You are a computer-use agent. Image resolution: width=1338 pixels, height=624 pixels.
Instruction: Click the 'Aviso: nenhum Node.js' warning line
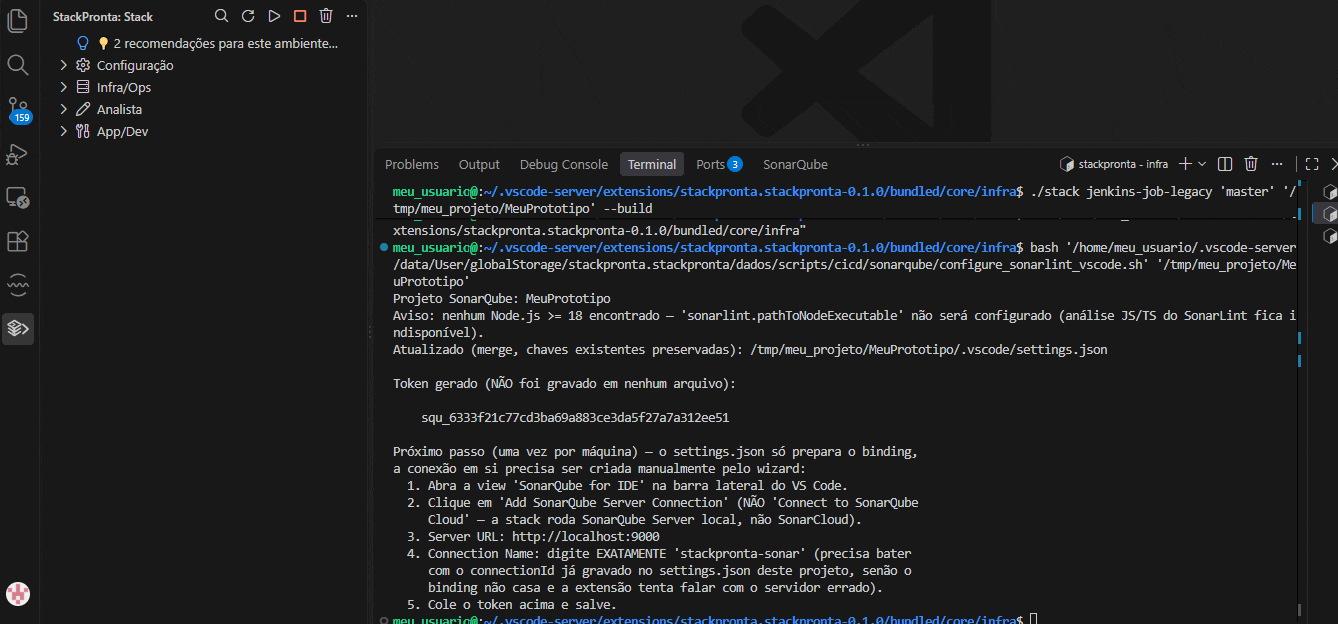tap(845, 324)
